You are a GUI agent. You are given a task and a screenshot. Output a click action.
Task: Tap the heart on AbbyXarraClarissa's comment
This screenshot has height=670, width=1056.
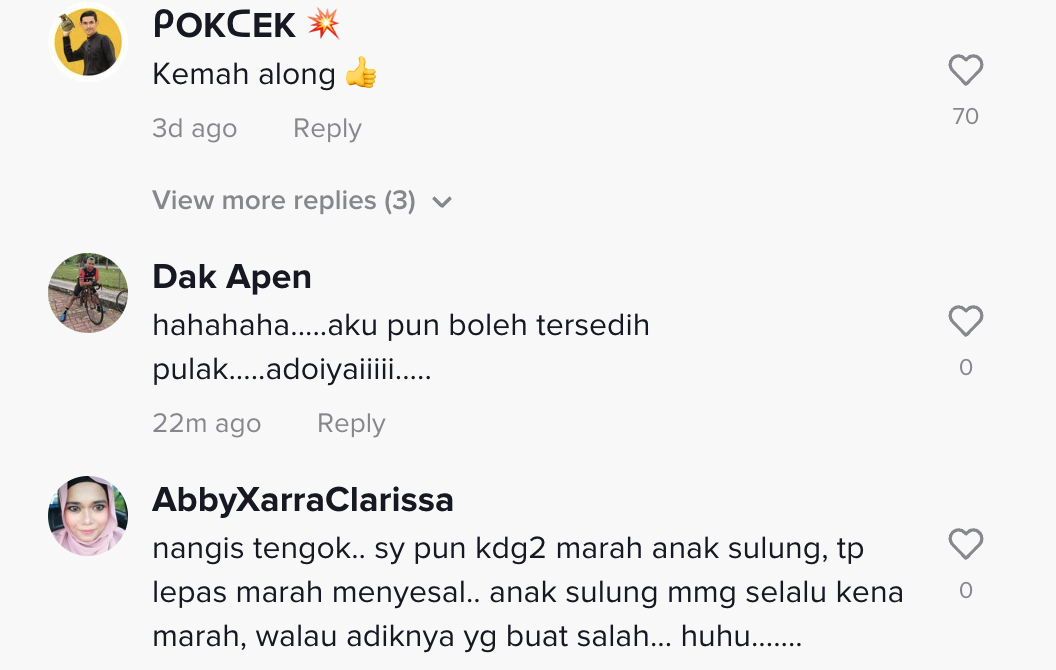(x=966, y=544)
